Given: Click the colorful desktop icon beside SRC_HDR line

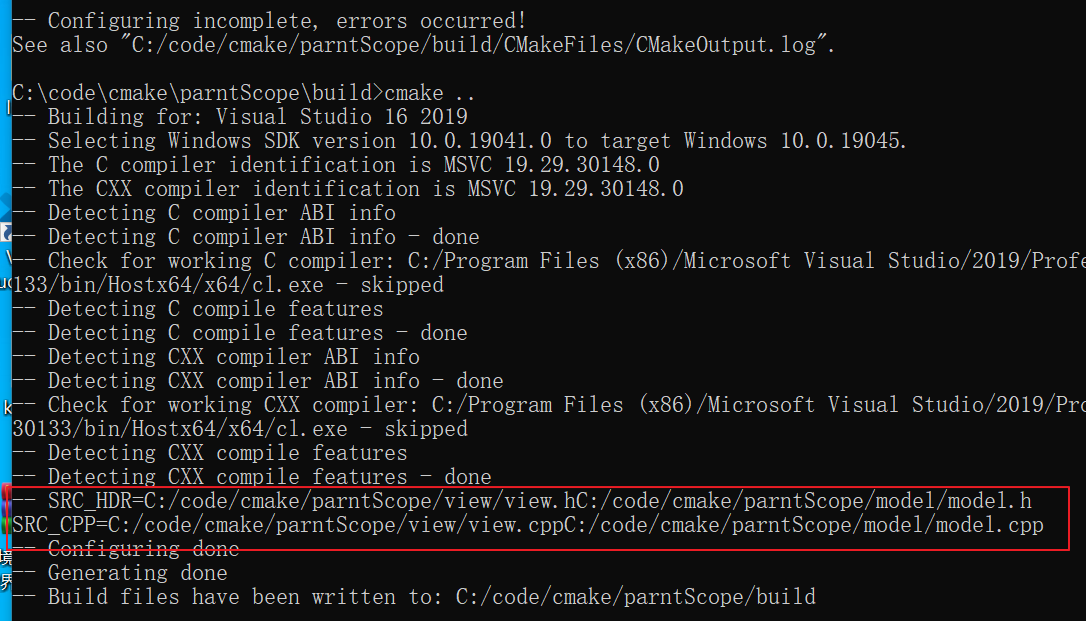Looking at the screenshot, I should (6, 509).
